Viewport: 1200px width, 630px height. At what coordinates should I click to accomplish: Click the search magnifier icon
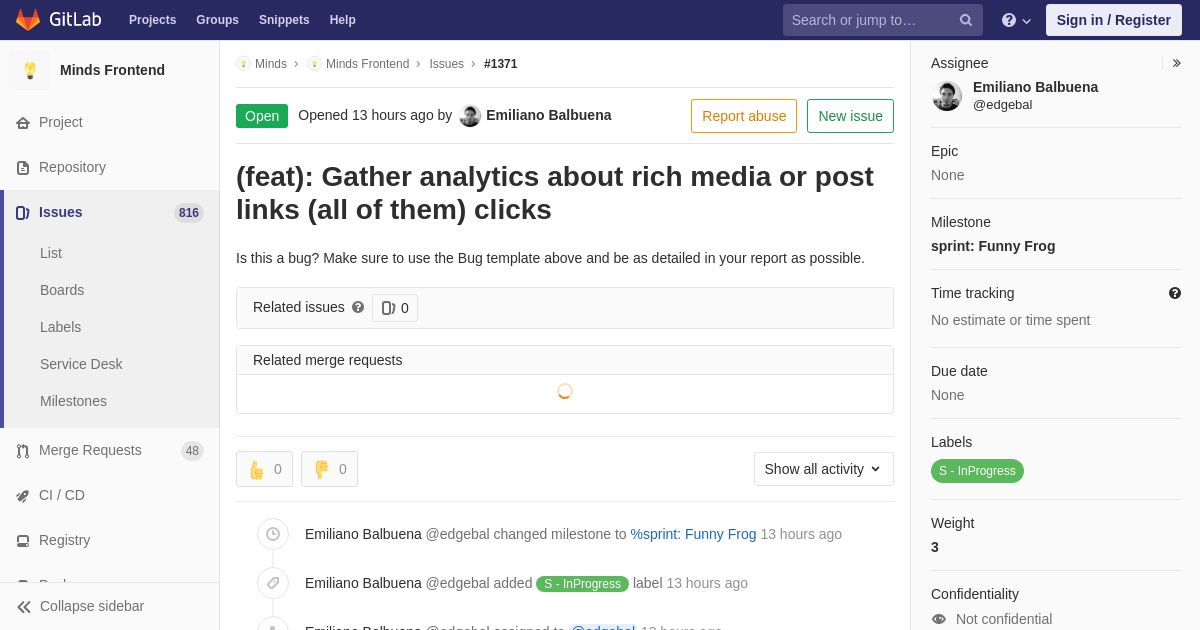[966, 20]
